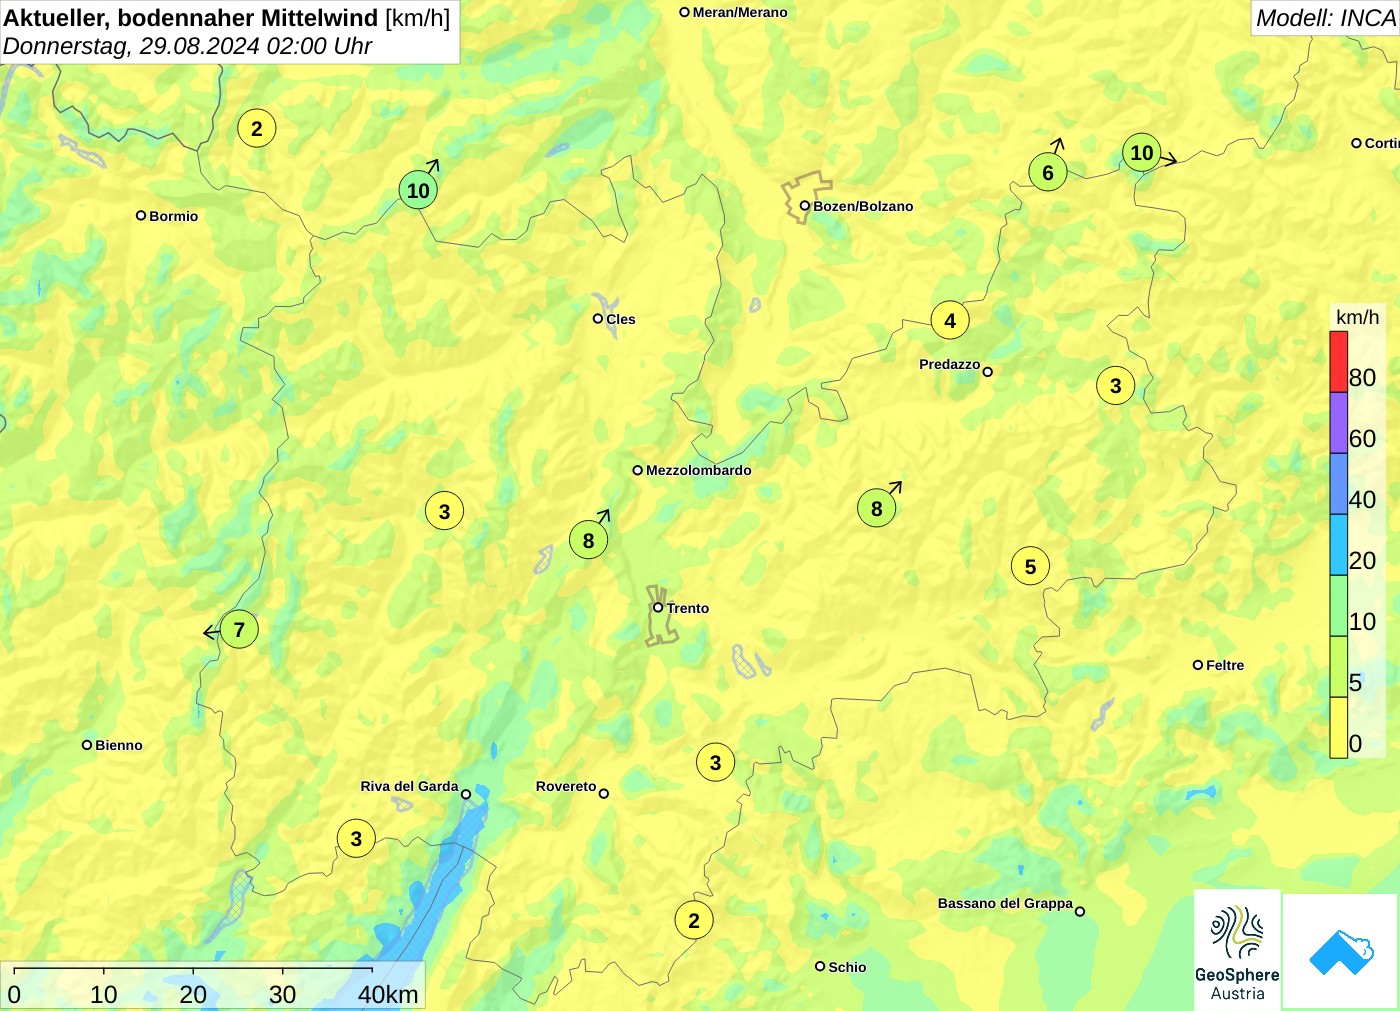Click the Bozen/Bolzano city label
Viewport: 1400px width, 1011px height.
tap(863, 206)
